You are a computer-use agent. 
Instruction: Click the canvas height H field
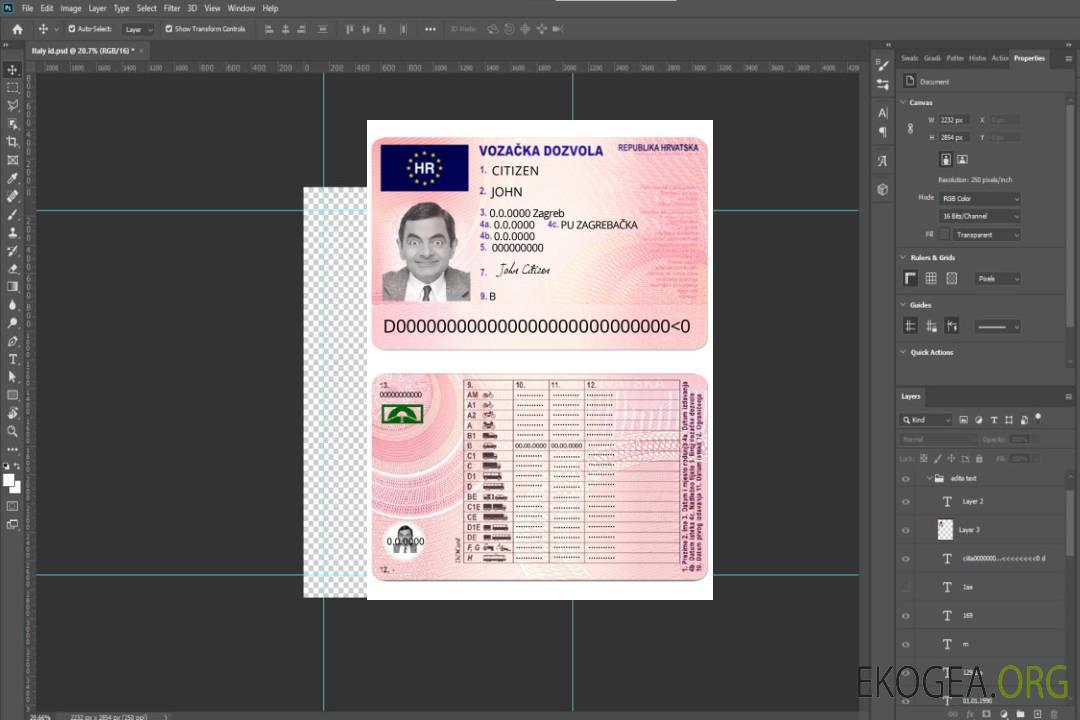tap(955, 138)
